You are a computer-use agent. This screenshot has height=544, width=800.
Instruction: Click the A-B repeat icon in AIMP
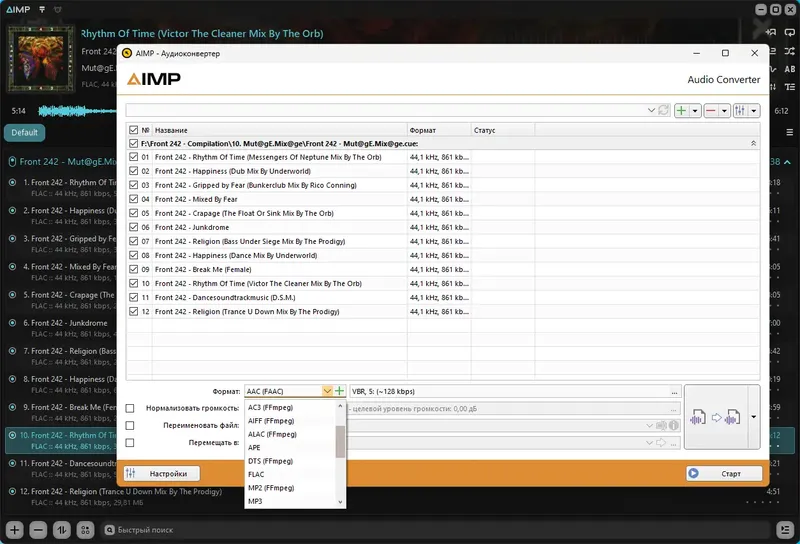(790, 69)
